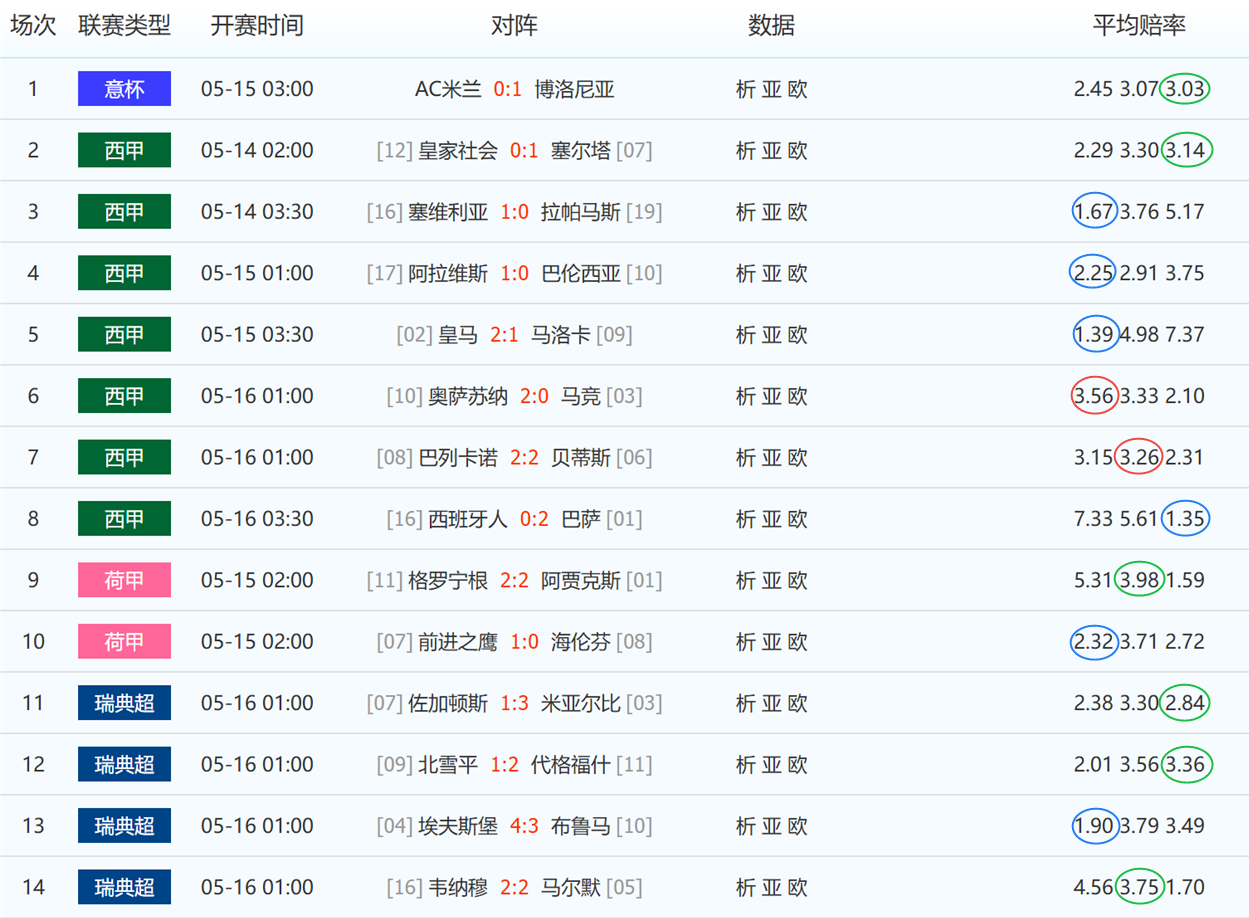1249x918 pixels.
Task: Click the 数据 column header
Action: (771, 26)
